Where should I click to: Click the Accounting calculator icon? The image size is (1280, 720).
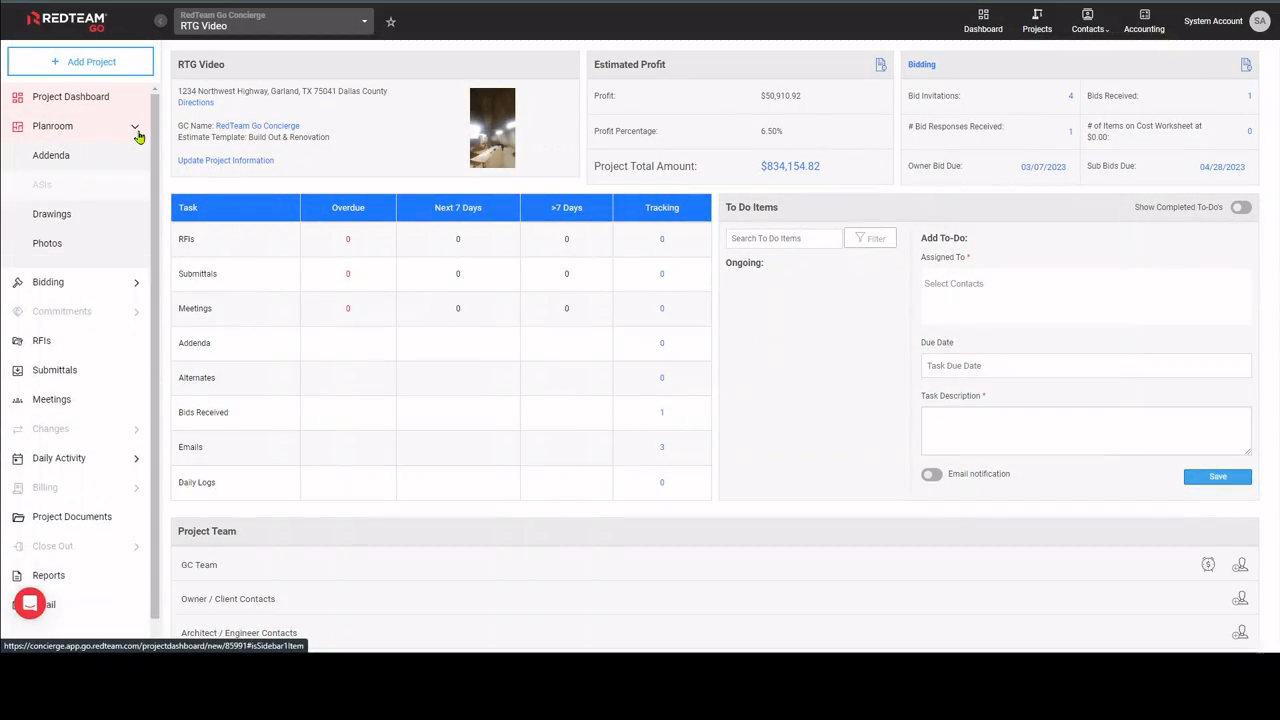tap(1144, 14)
